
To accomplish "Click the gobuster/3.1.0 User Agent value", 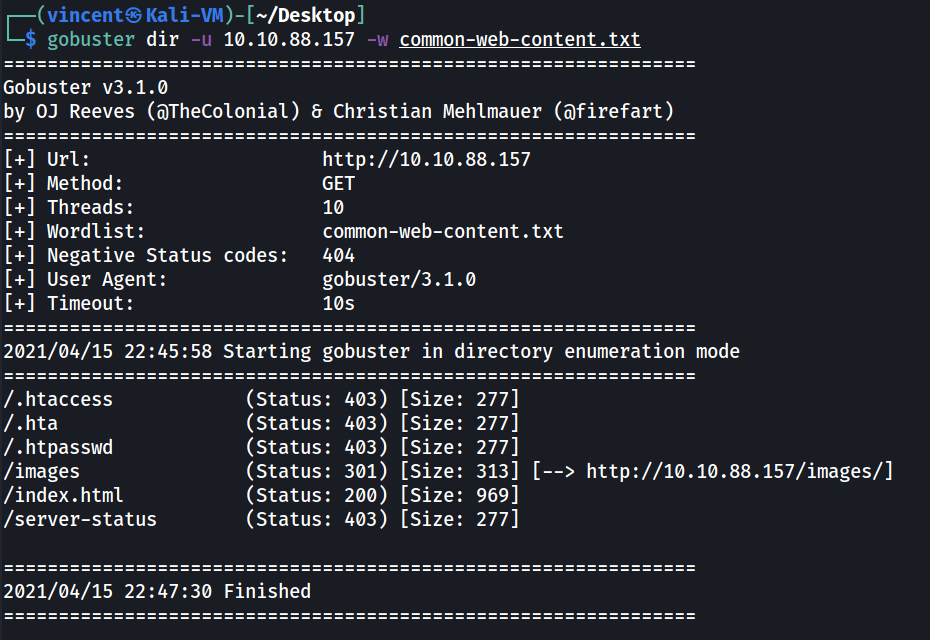I will point(399,280).
